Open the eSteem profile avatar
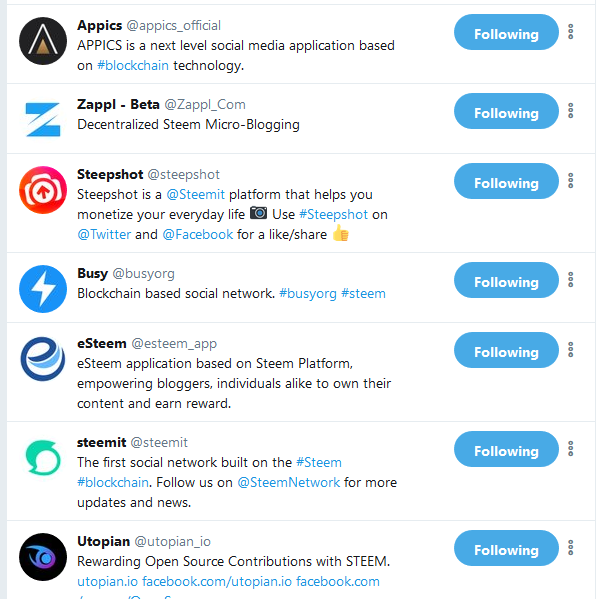The width and height of the screenshot is (596, 599). click(43, 359)
